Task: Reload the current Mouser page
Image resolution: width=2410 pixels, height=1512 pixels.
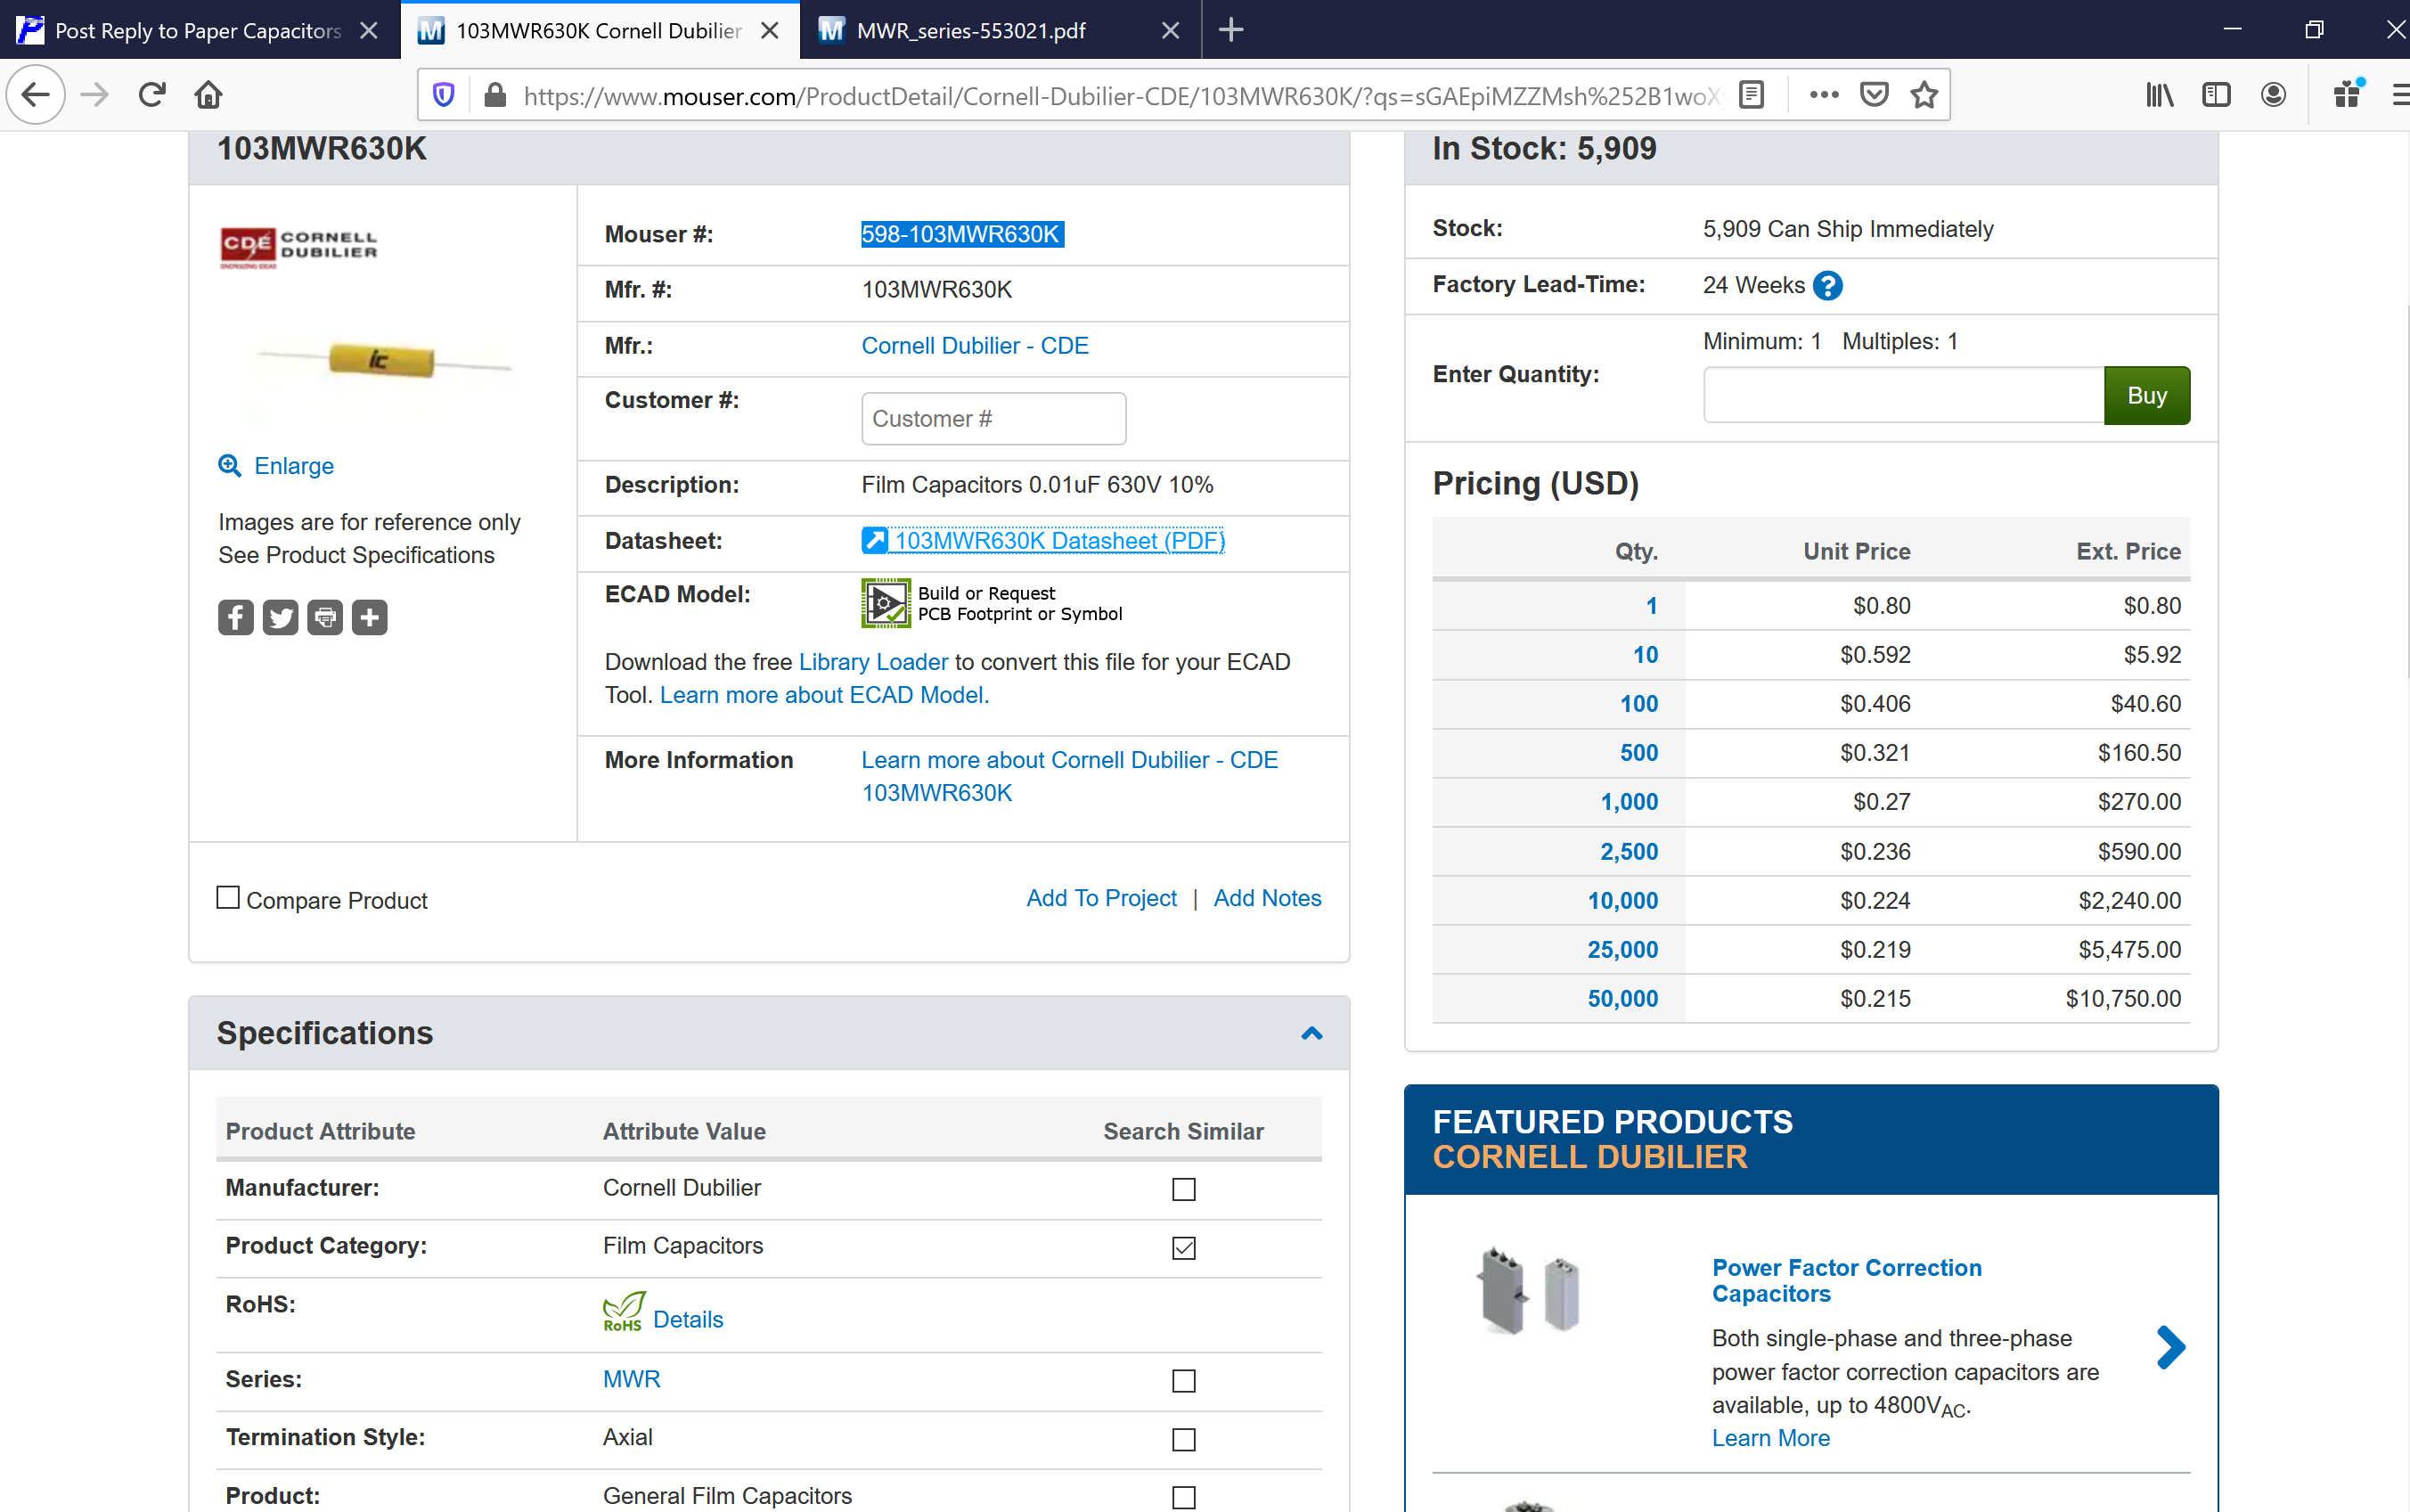Action: click(152, 95)
